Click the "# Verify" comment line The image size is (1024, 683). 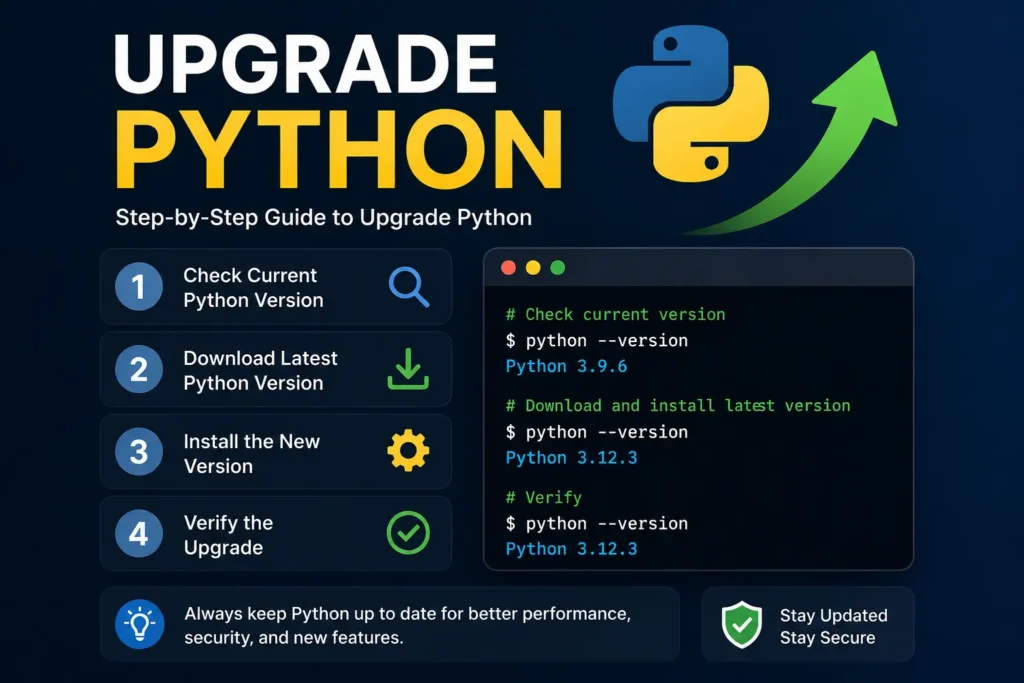point(543,498)
